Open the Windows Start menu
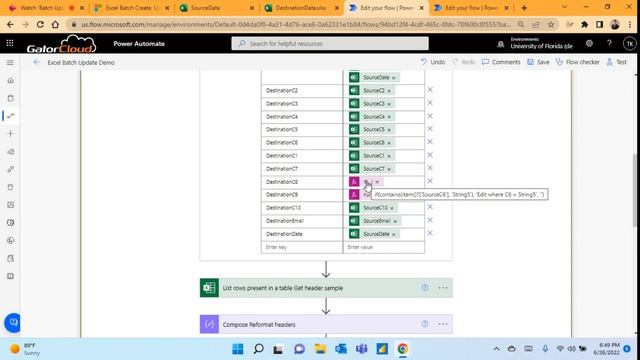The height and width of the screenshot is (360, 640). click(238, 349)
